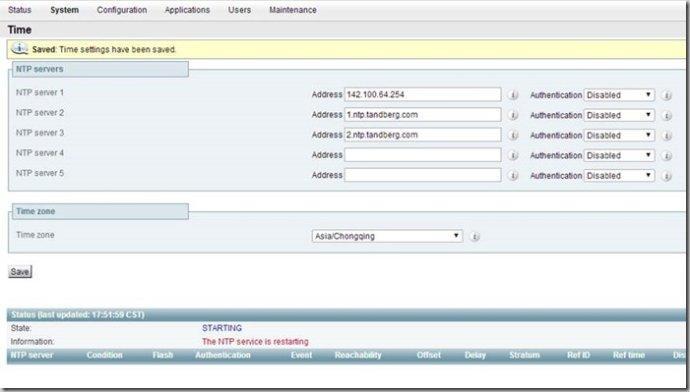690x392 pixels.
Task: Open Authentication dropdown for NTP server 5
Action: click(619, 176)
